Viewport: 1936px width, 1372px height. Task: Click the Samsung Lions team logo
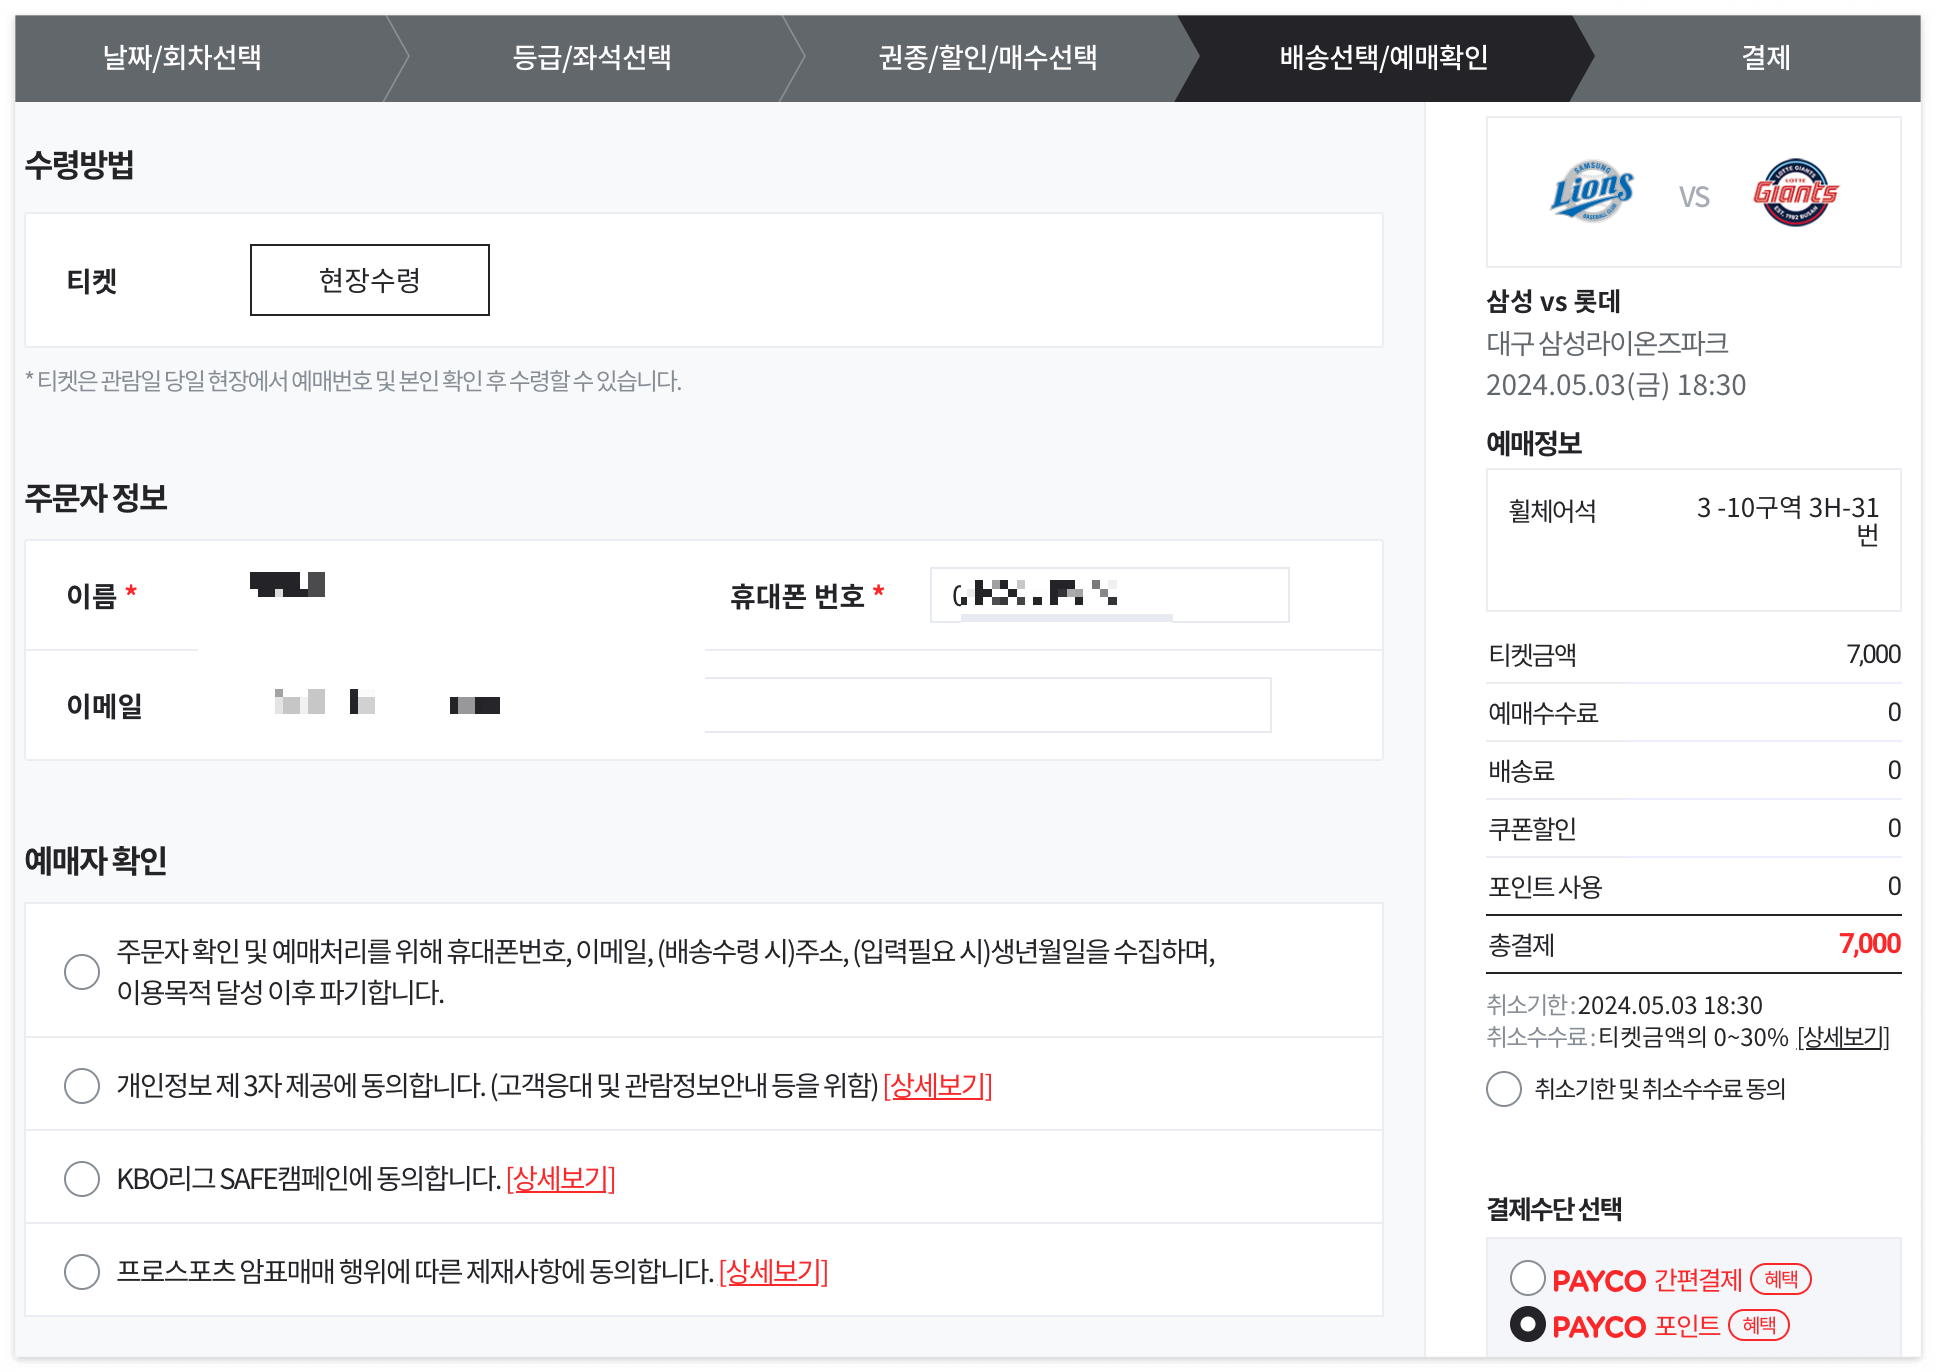click(x=1592, y=191)
